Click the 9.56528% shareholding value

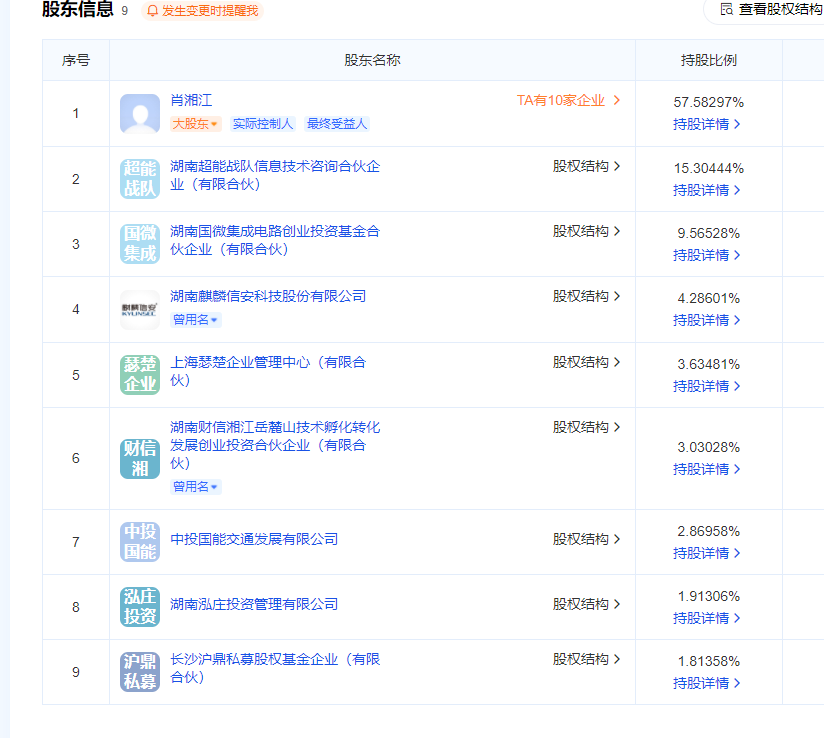(708, 233)
